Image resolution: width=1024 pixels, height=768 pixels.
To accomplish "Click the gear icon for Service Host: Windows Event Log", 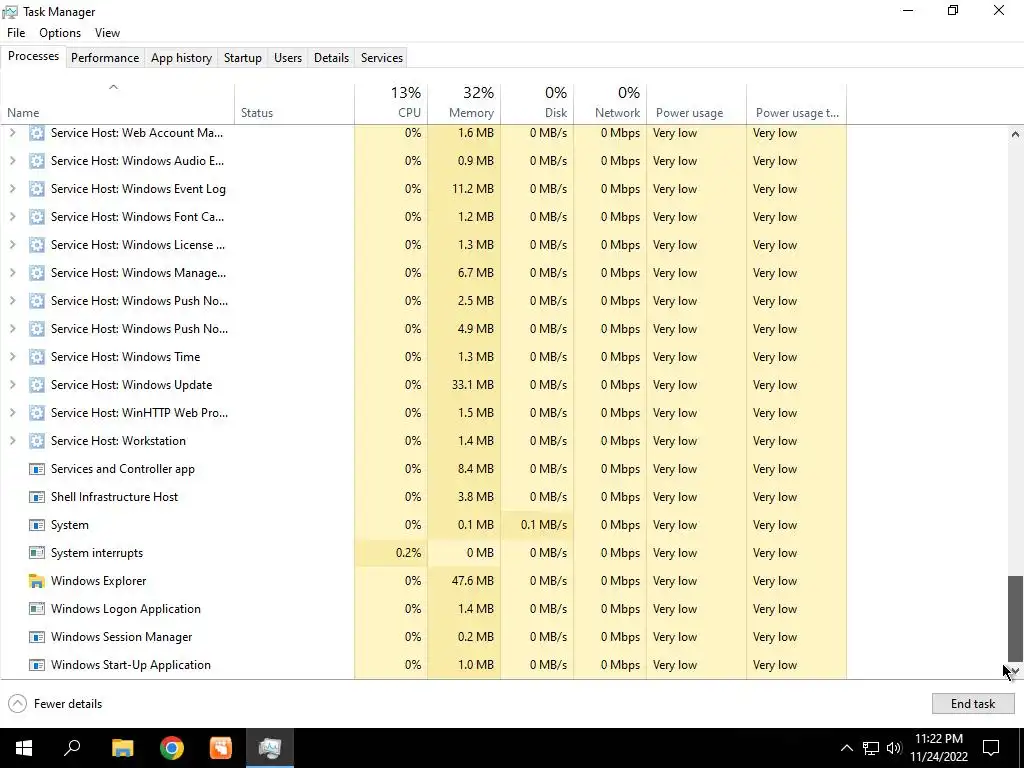I will pos(37,189).
